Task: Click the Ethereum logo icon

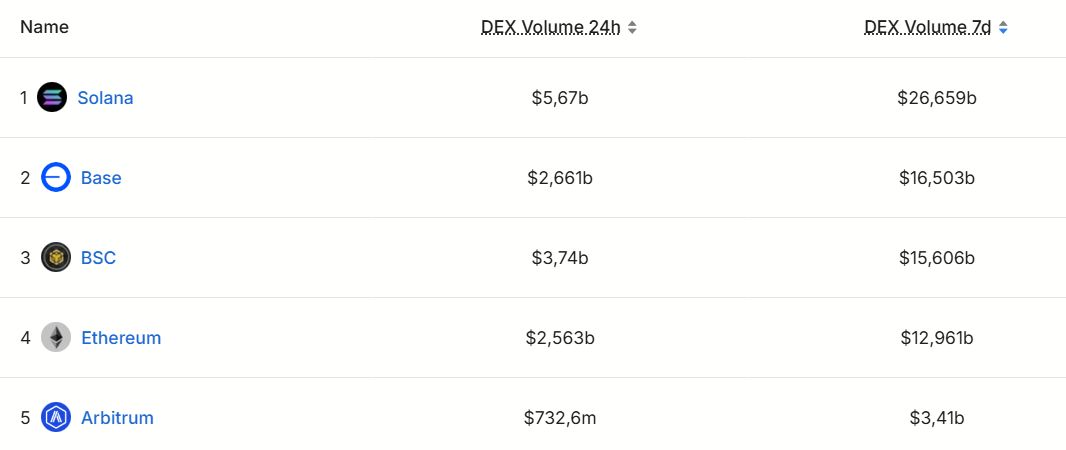Action: click(x=56, y=338)
